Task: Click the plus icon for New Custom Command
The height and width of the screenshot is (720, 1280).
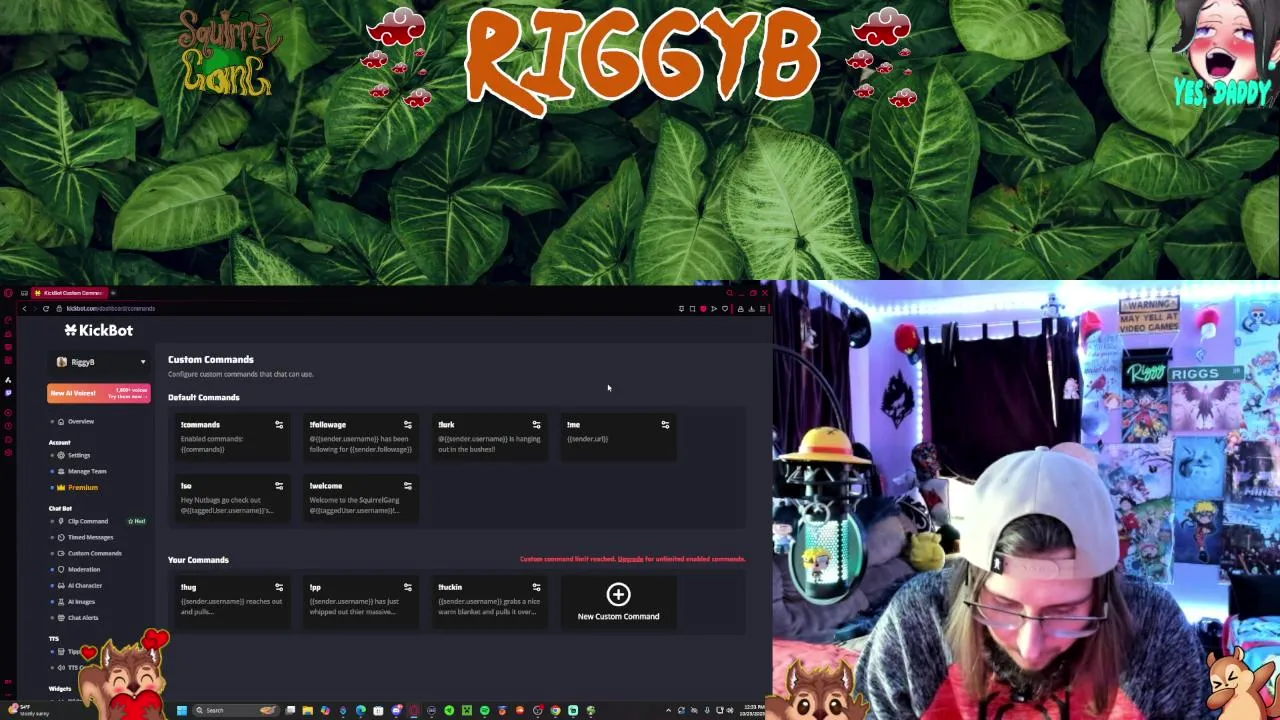Action: pyautogui.click(x=618, y=595)
